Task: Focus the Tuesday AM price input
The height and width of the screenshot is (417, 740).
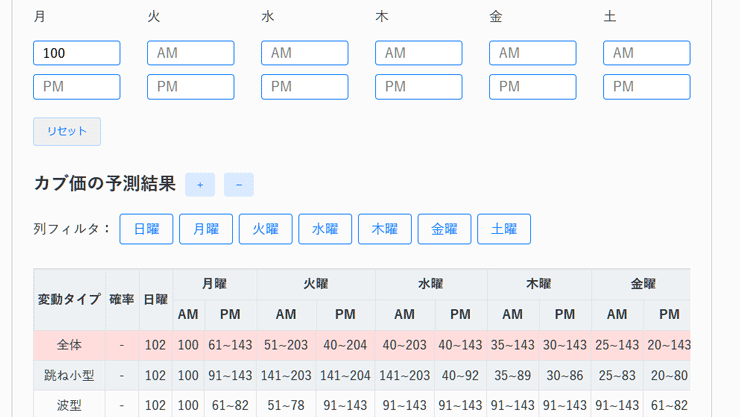Action: (x=191, y=53)
